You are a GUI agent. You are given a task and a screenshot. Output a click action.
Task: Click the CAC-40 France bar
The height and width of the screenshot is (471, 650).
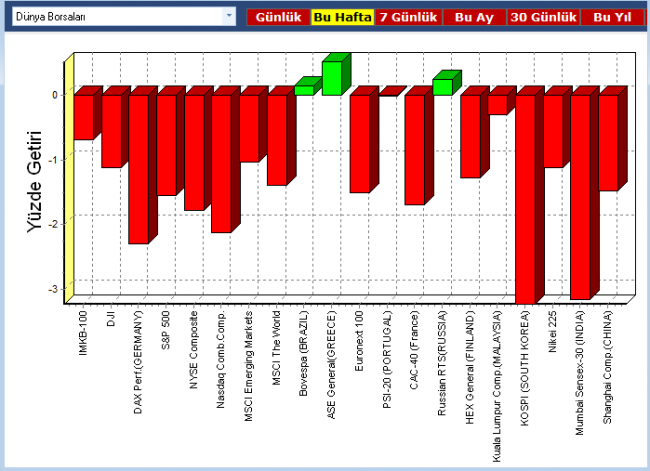tap(415, 150)
